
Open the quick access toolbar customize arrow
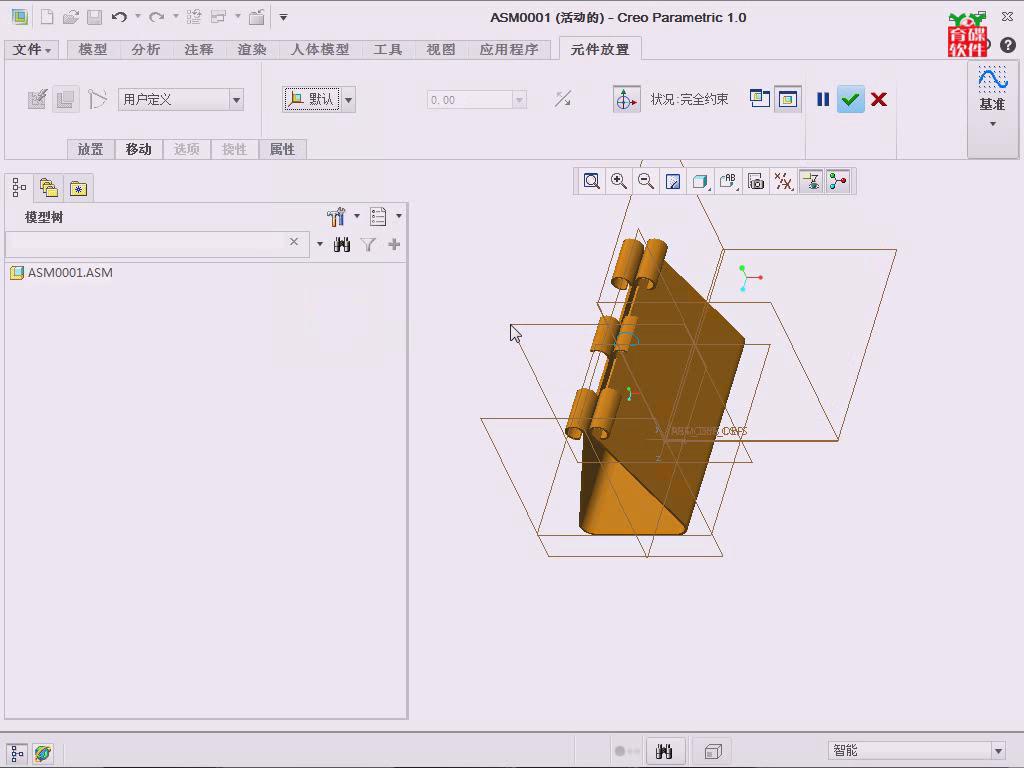click(283, 17)
